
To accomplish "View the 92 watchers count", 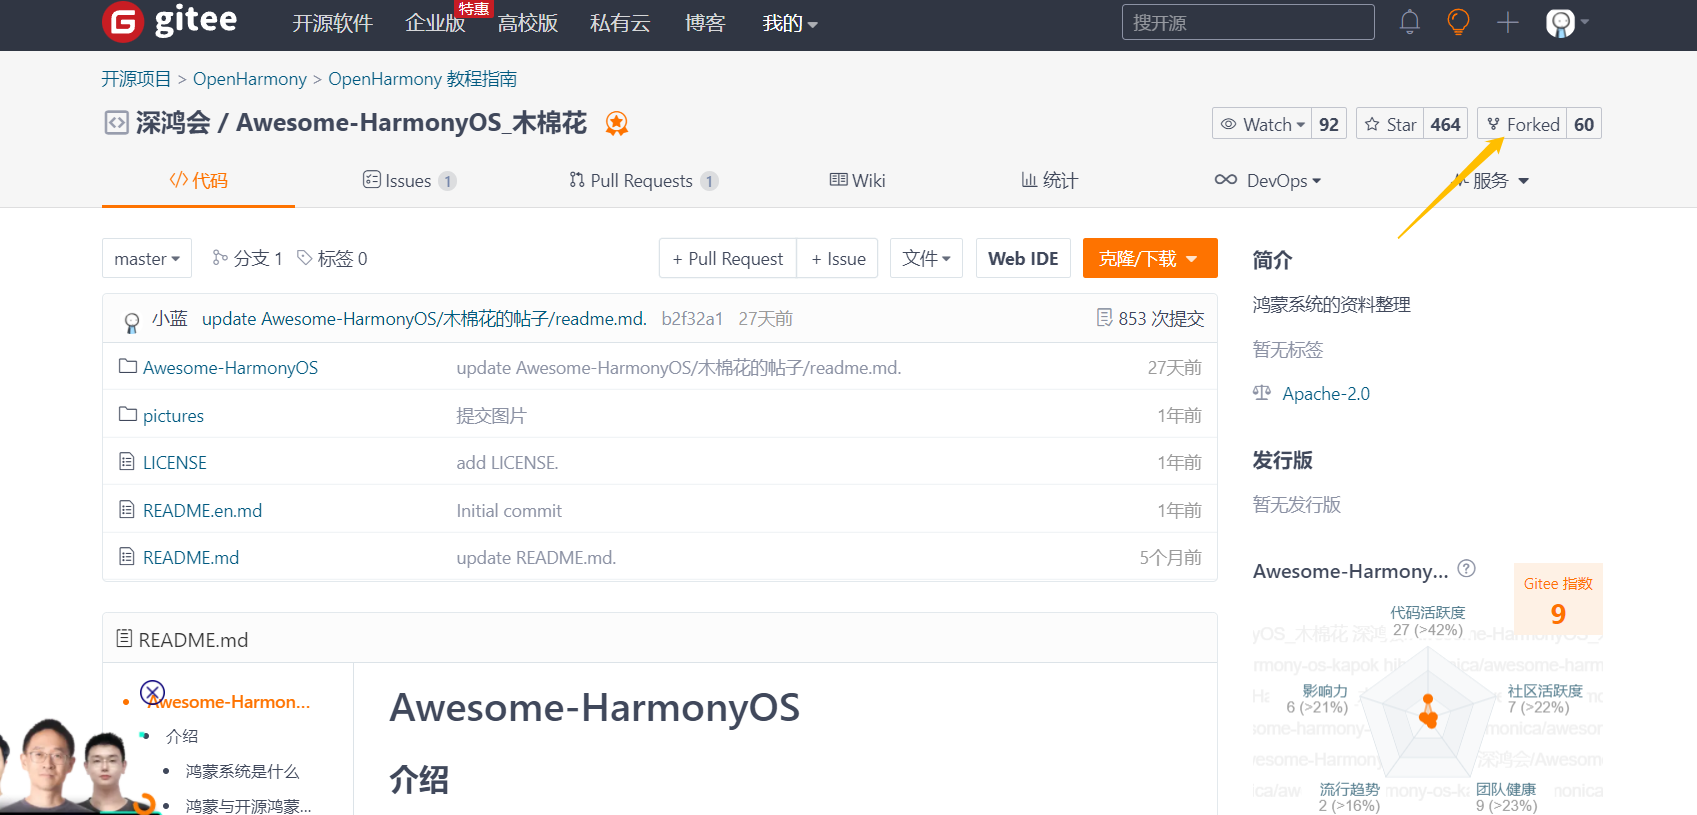I will 1329,124.
